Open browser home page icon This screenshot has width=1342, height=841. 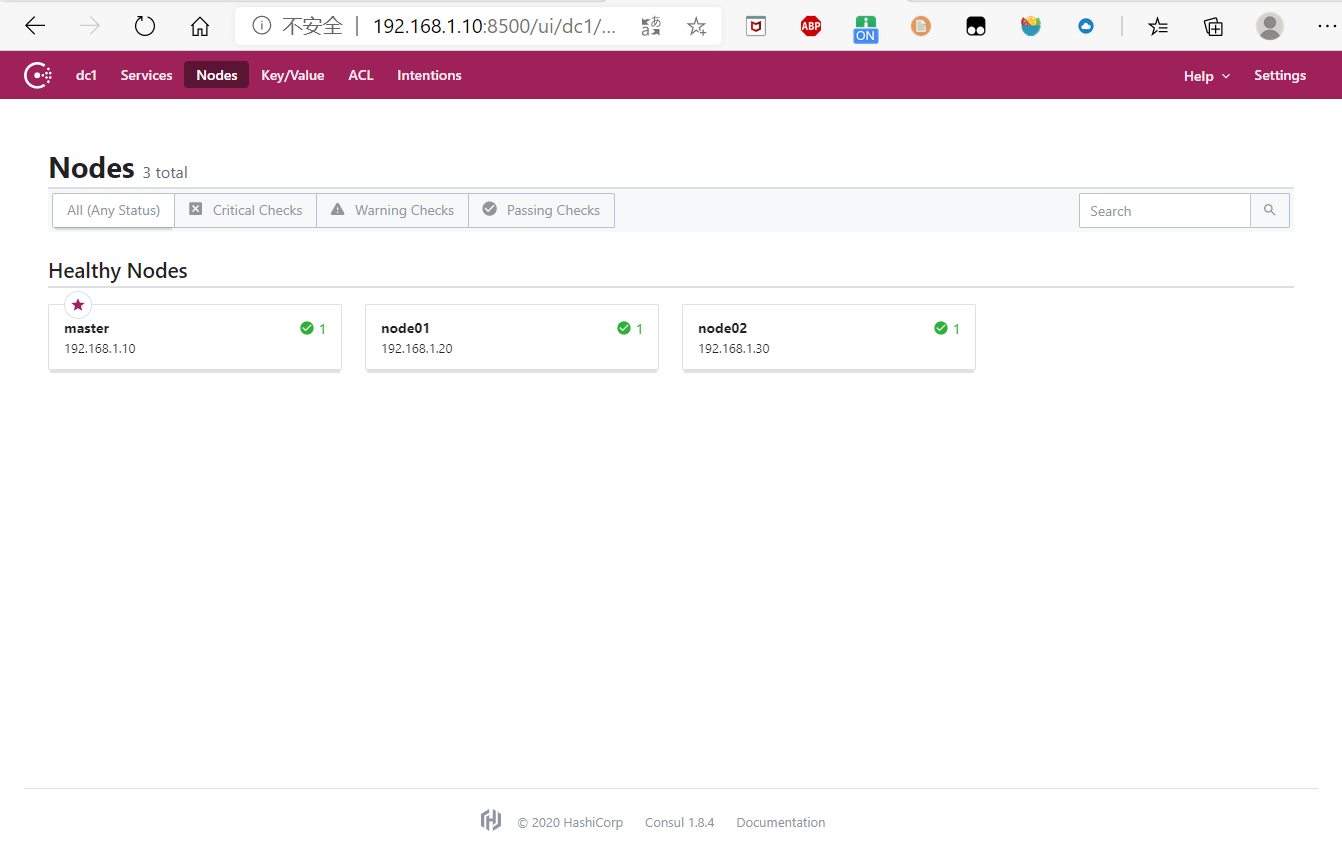(200, 27)
